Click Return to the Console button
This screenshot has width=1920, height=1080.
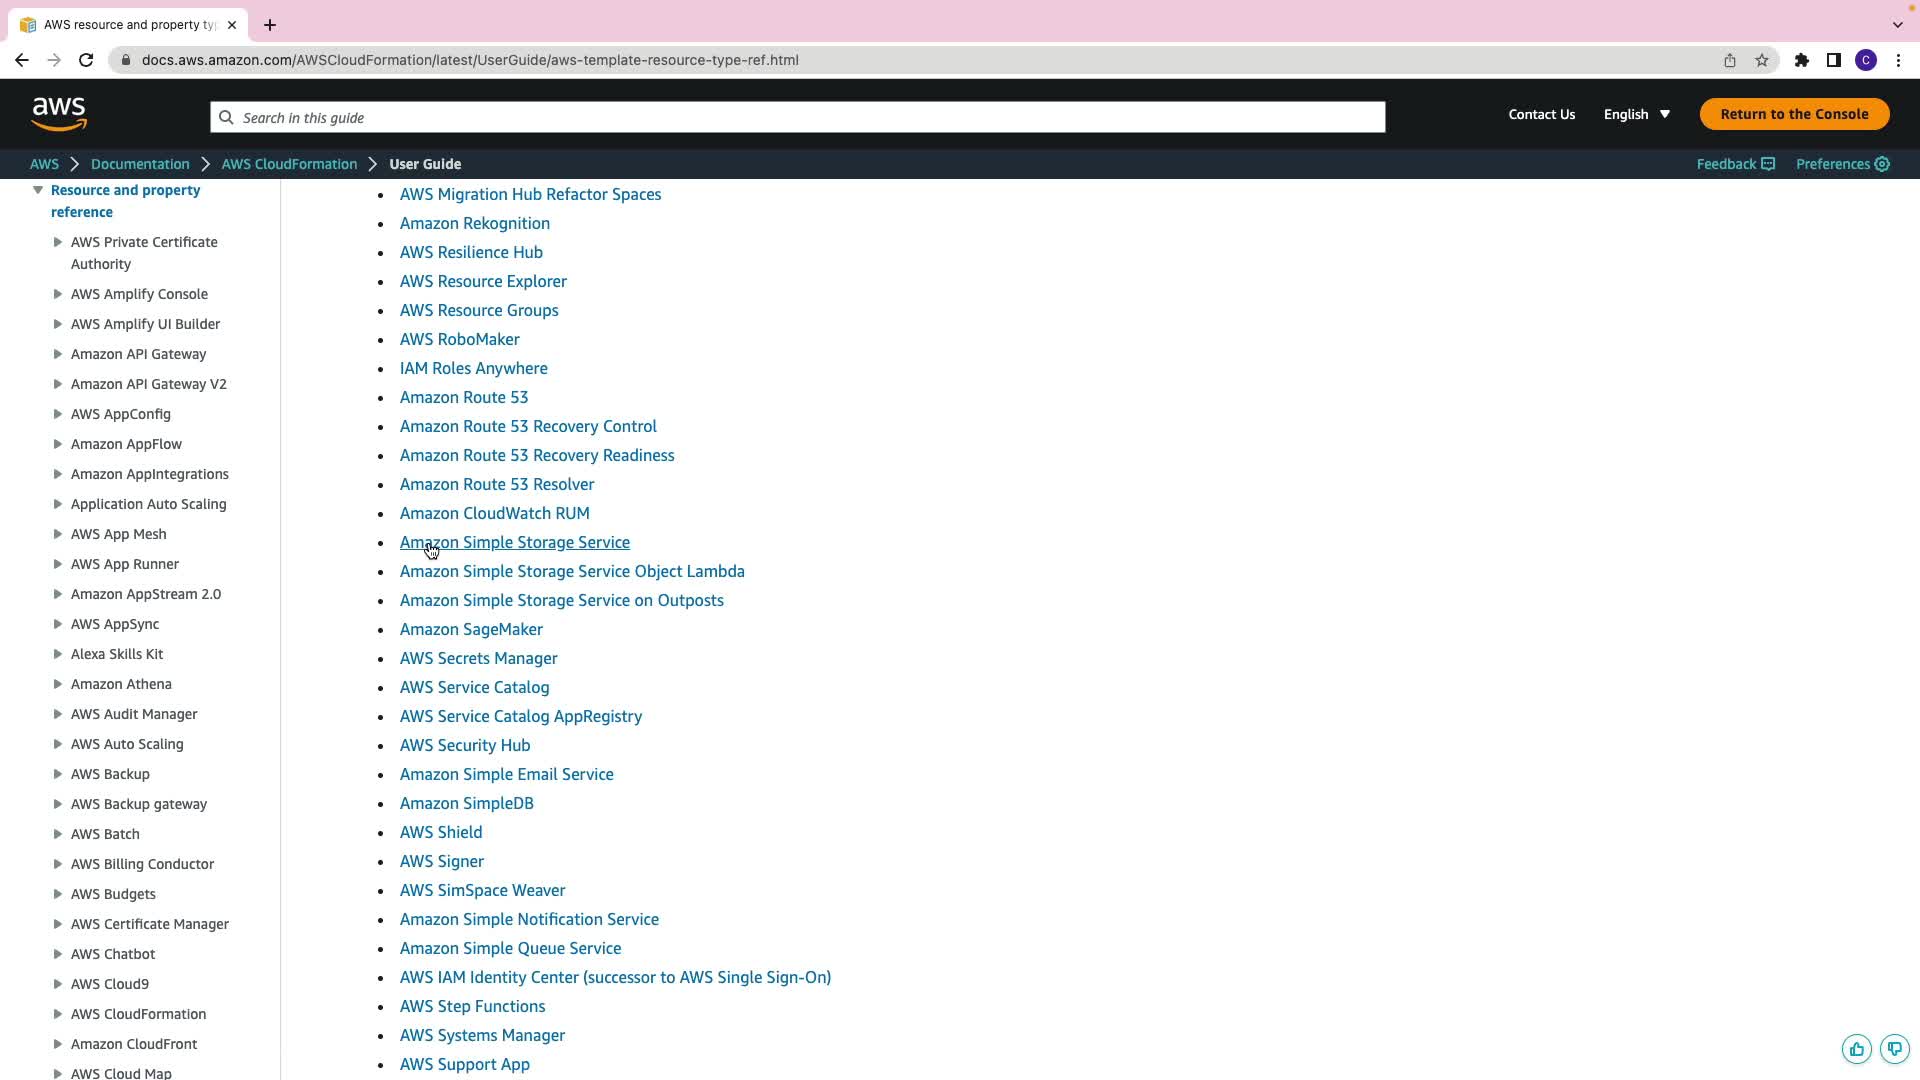coord(1793,114)
